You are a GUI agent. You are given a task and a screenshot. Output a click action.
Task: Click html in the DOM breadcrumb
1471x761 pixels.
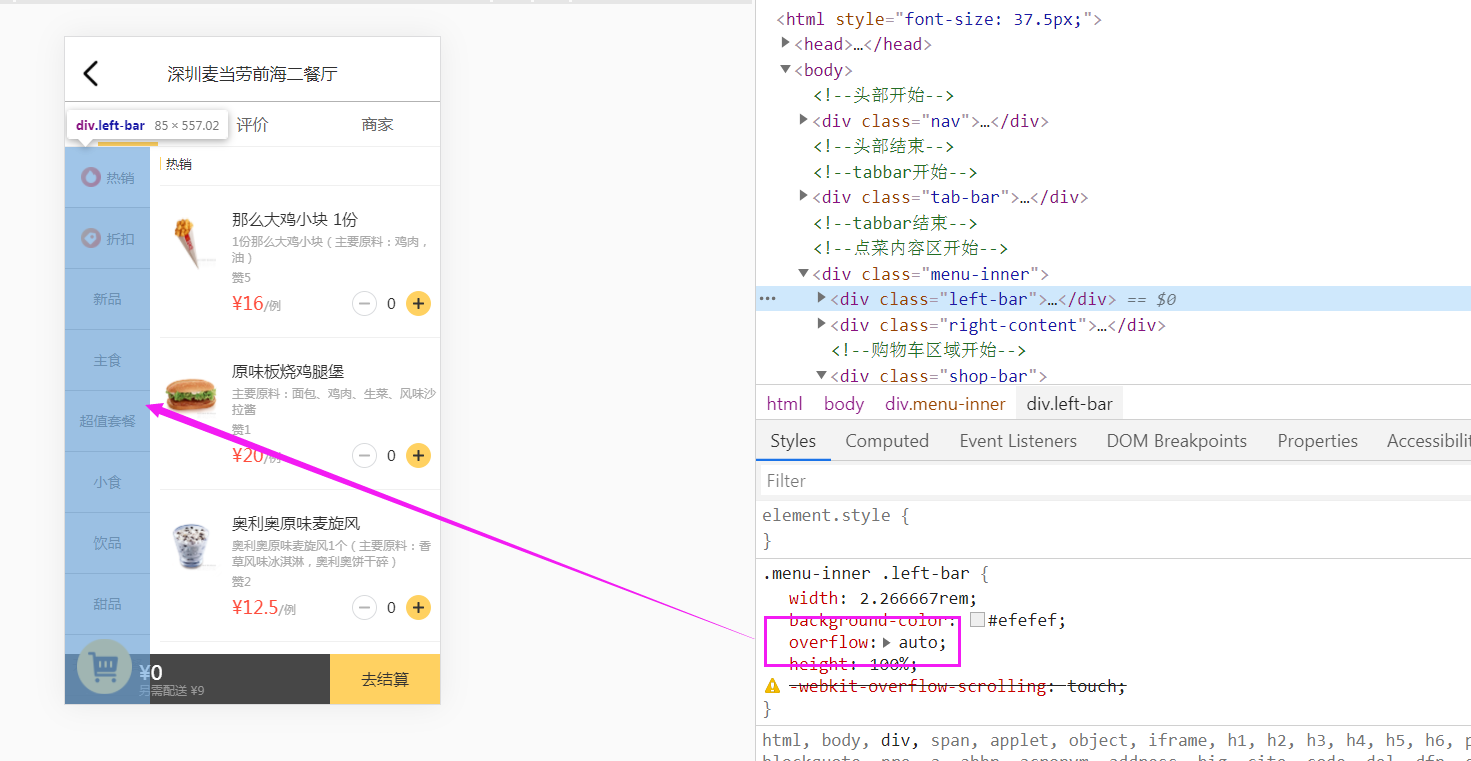(785, 404)
